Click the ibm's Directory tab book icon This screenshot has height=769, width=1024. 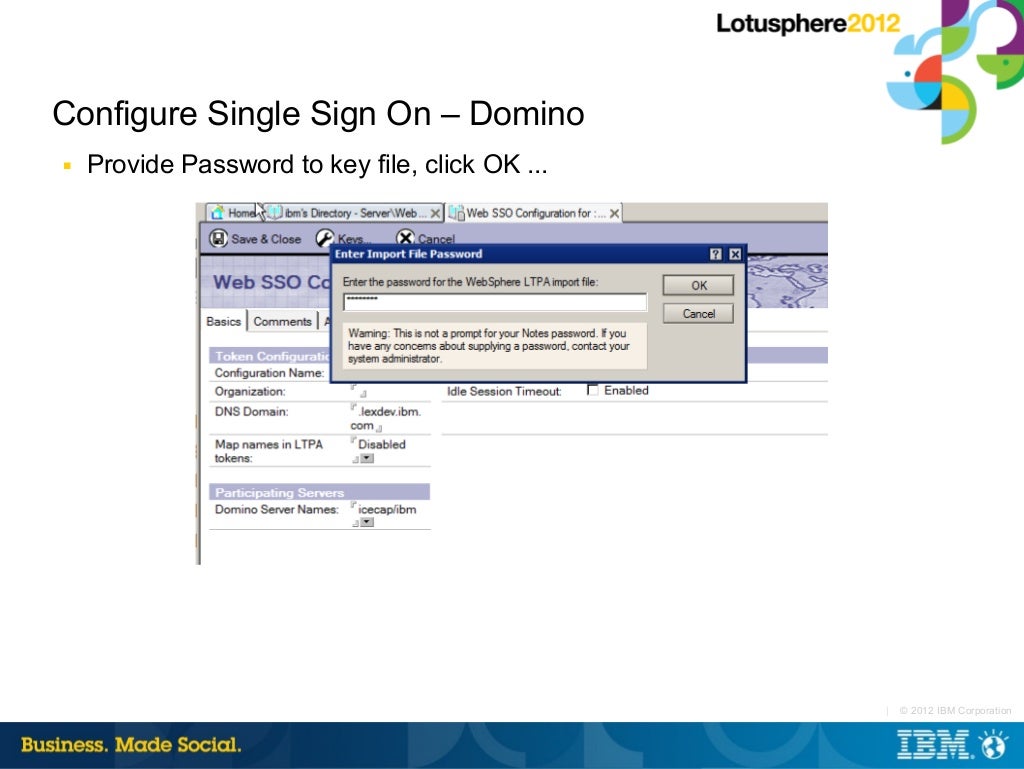(x=274, y=213)
